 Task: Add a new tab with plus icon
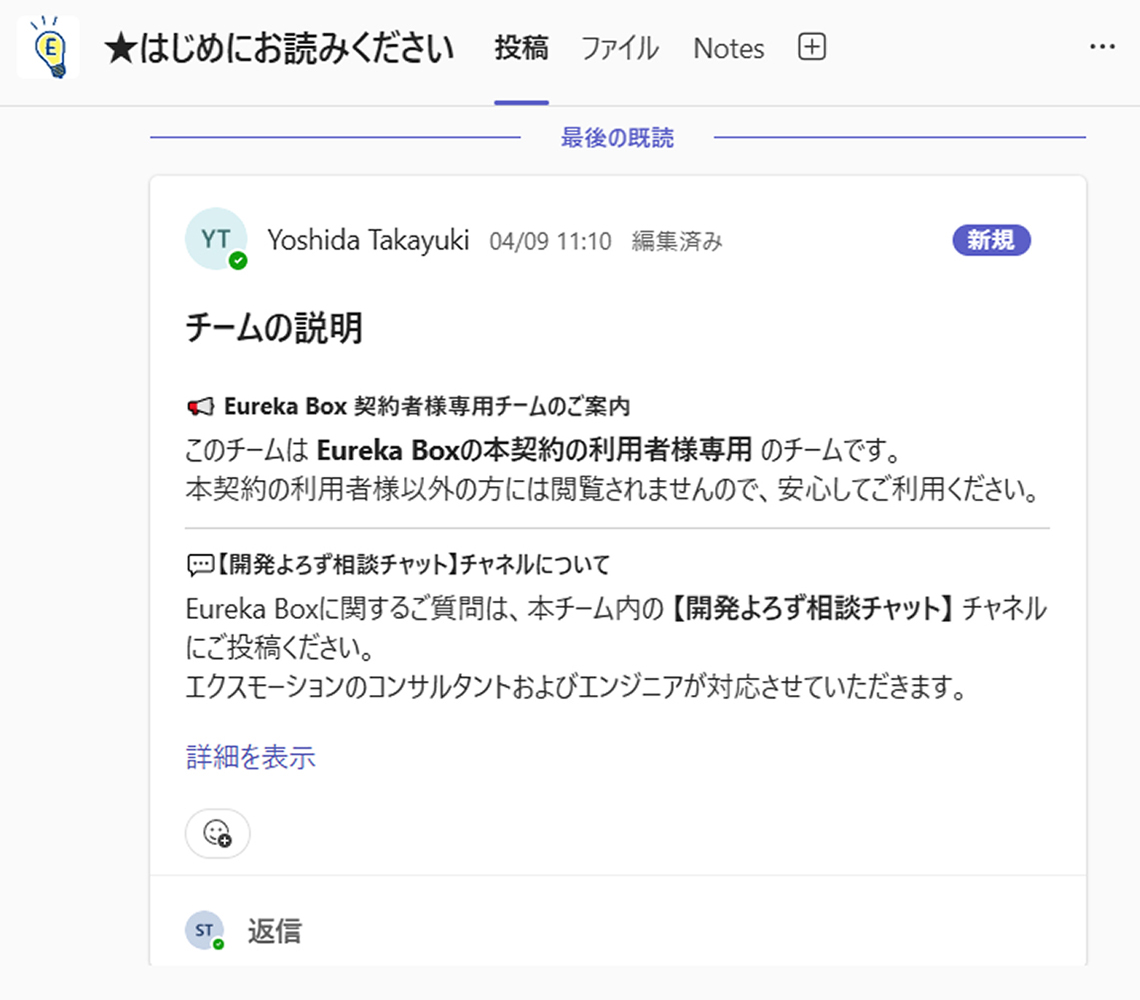(x=811, y=47)
